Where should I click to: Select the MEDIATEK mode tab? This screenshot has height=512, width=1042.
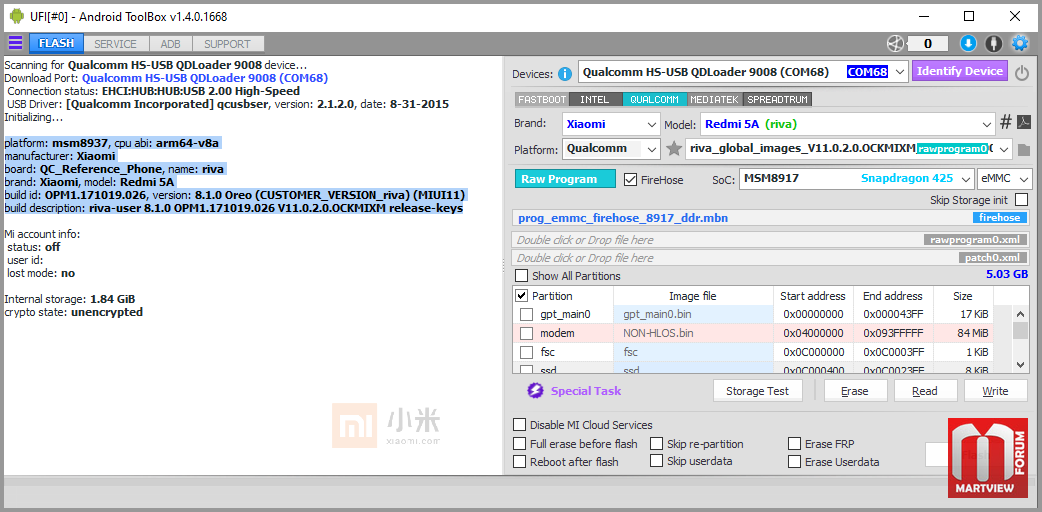pos(715,100)
